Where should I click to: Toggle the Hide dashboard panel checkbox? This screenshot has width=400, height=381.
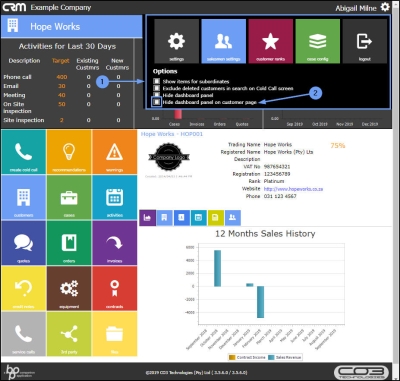[157, 95]
